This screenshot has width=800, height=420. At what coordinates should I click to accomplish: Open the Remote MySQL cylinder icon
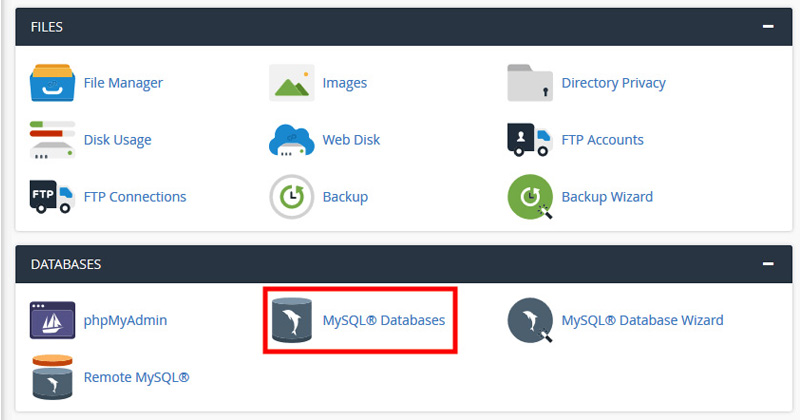52,377
